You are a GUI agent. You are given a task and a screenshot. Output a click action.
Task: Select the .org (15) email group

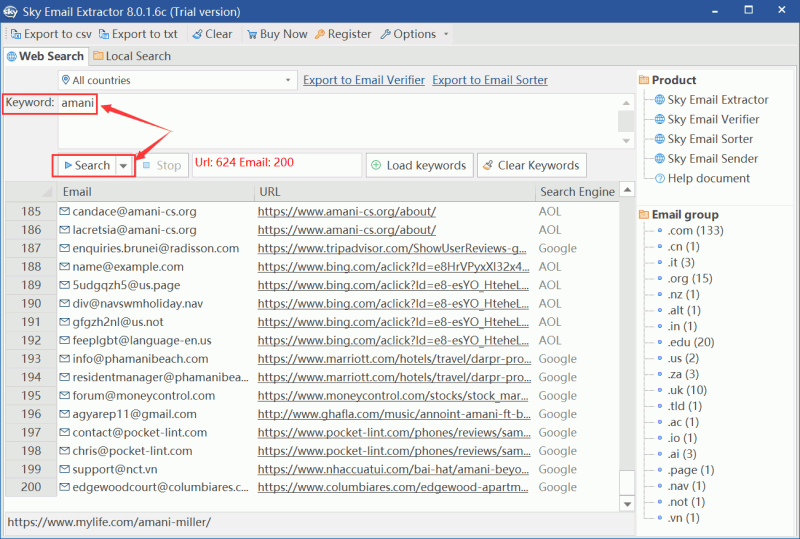(x=690, y=278)
